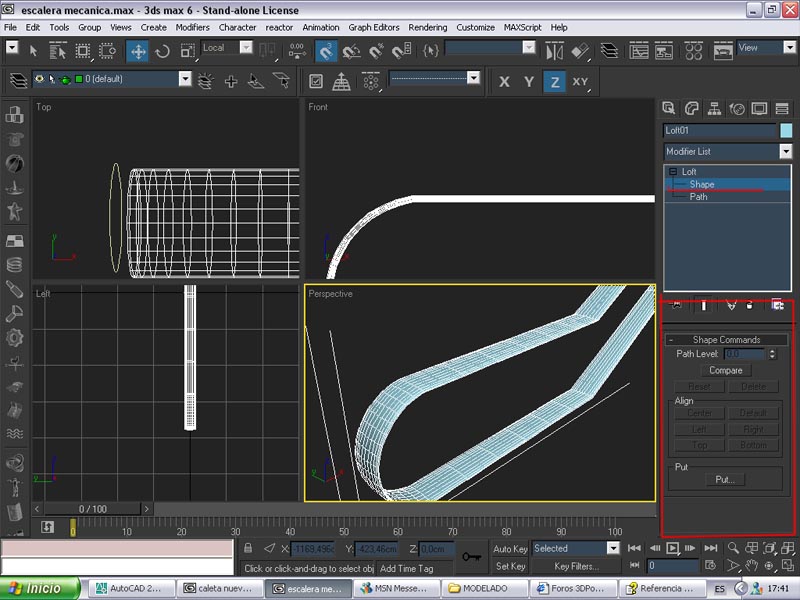Activate the Rotate tool
Viewport: 800px width, 600px height.
pos(162,50)
